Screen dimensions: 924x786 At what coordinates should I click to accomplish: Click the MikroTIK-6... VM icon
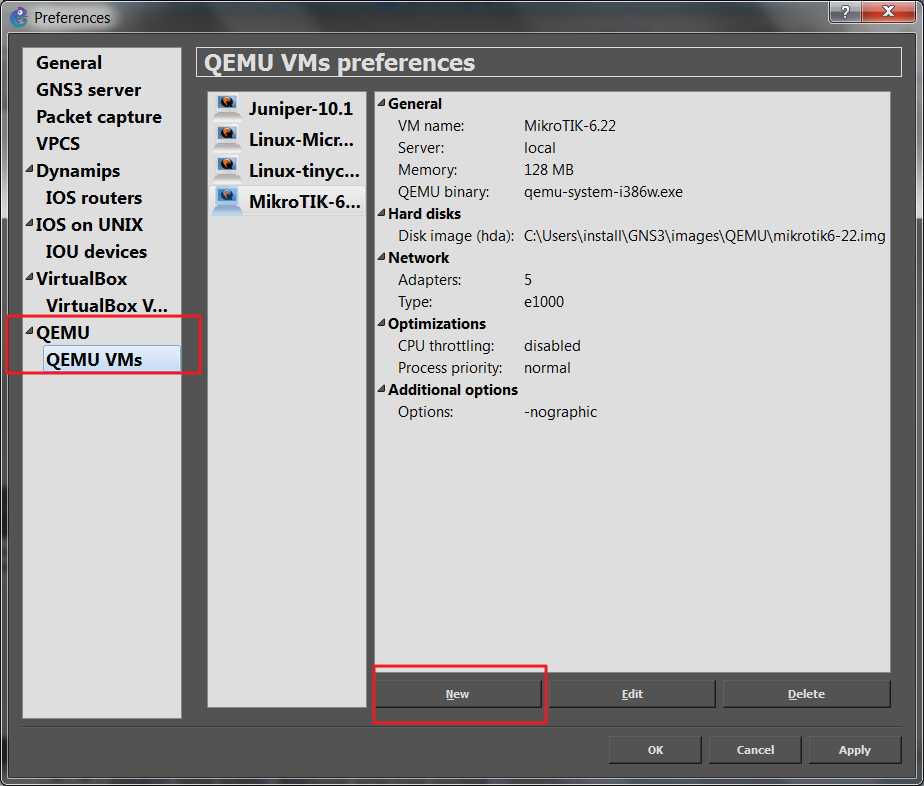pos(227,201)
